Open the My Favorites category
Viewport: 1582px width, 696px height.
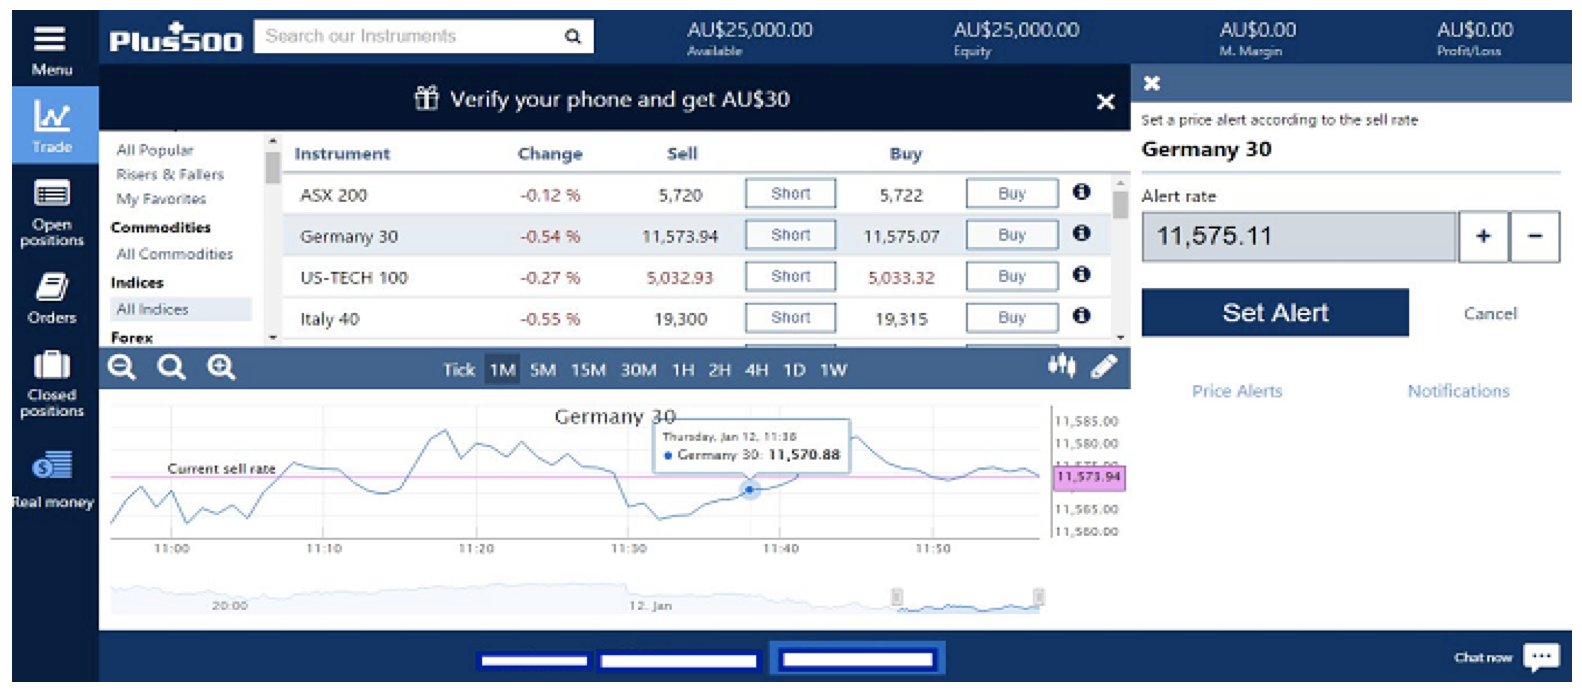161,199
